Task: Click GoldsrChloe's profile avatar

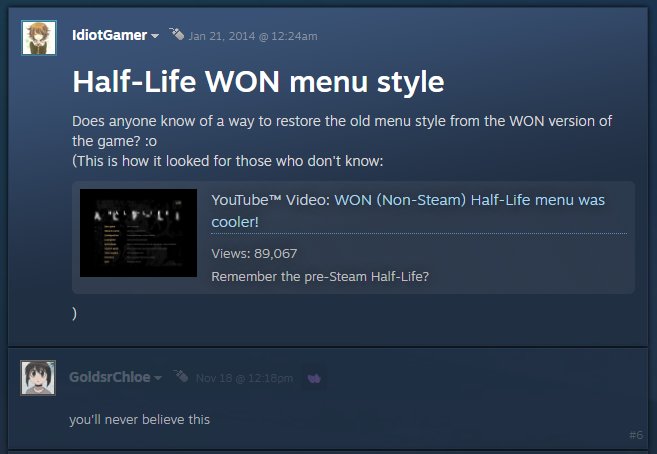Action: [x=38, y=378]
